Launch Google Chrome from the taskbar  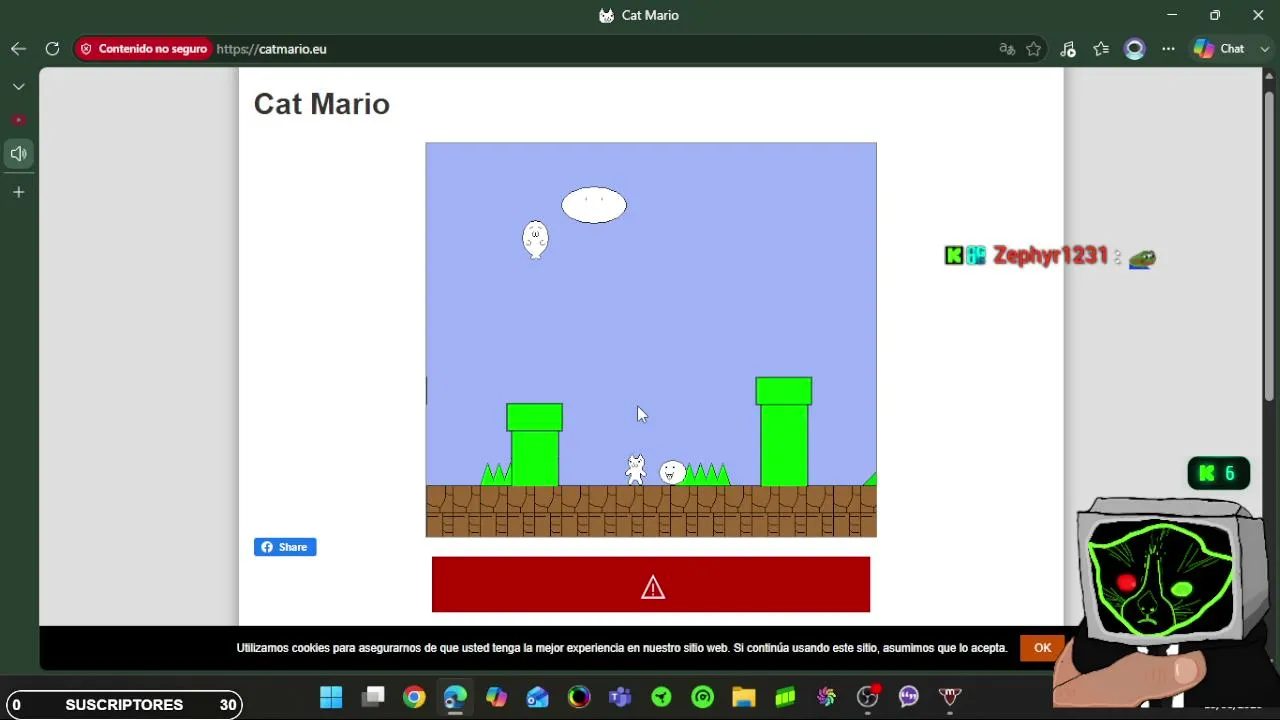pos(414,697)
